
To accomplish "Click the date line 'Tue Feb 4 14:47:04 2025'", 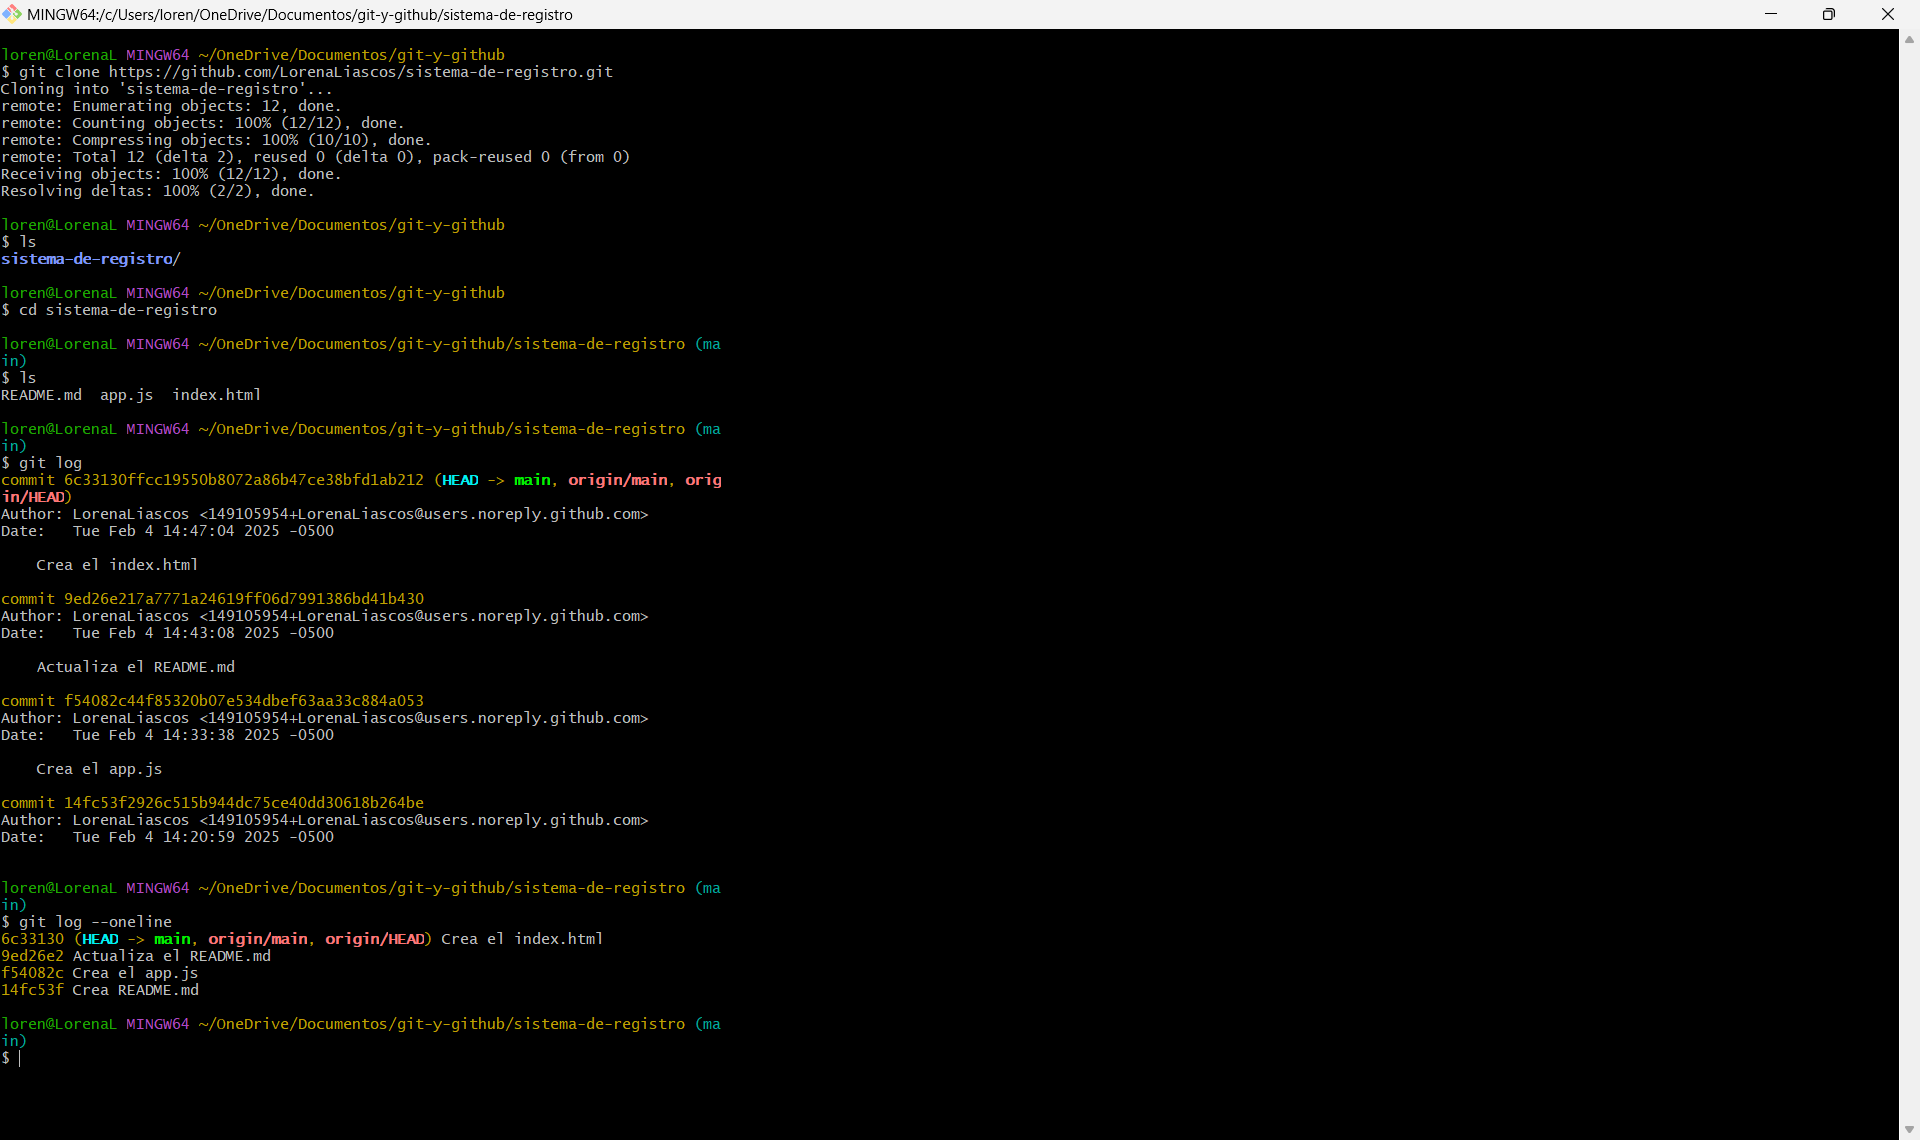I will (x=176, y=531).
